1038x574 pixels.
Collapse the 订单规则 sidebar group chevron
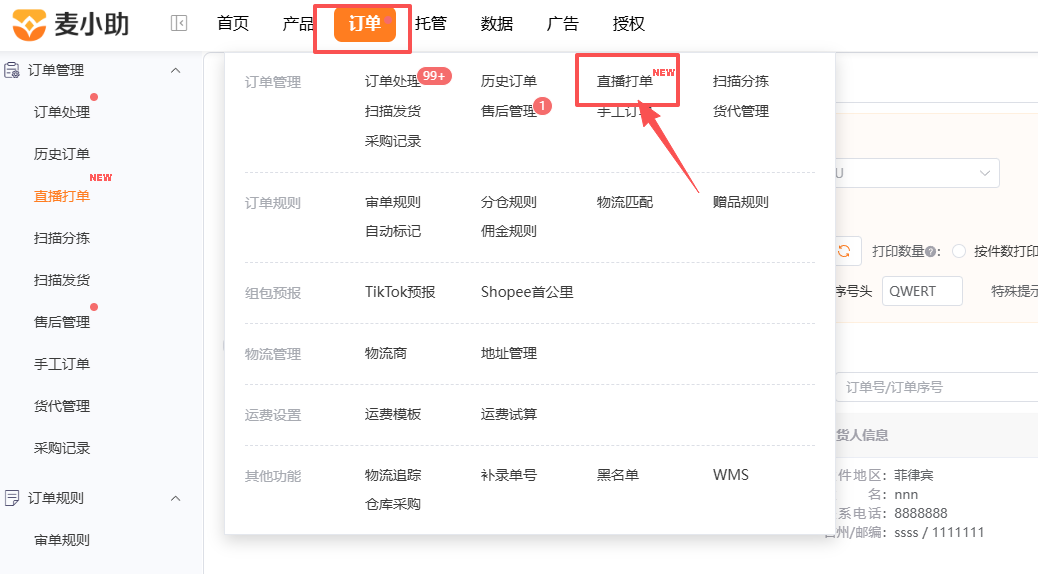[175, 498]
